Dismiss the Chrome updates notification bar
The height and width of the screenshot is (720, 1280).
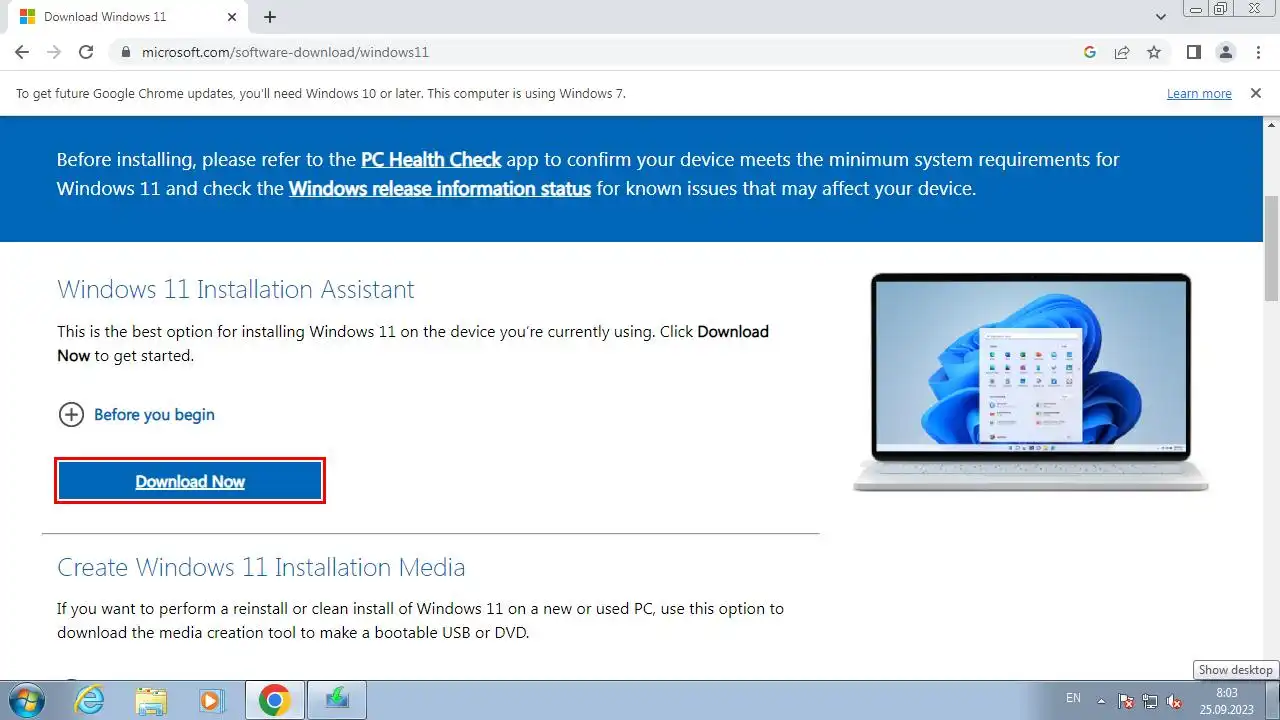pos(1255,93)
